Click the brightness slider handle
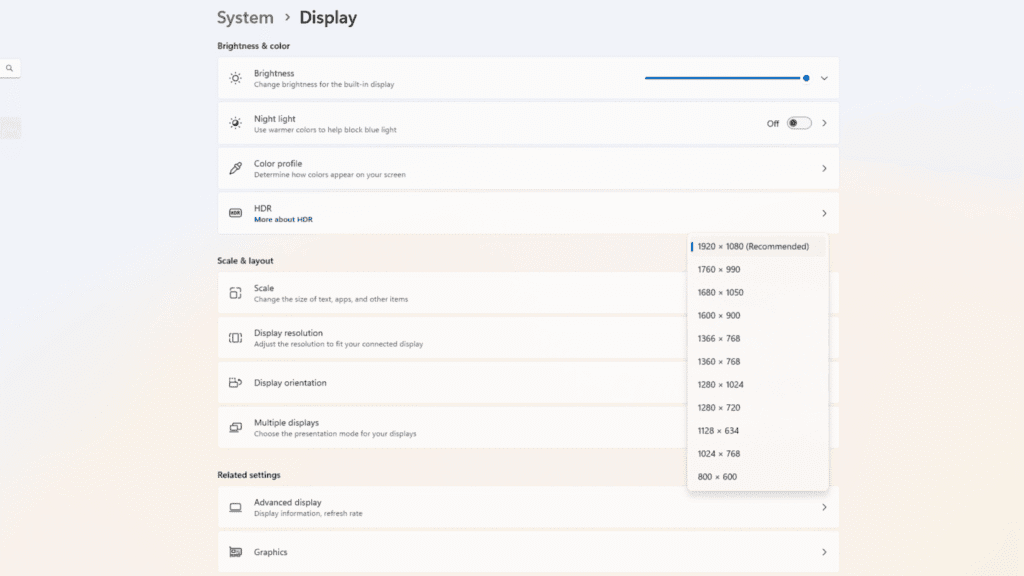Image resolution: width=1024 pixels, height=576 pixels. click(x=806, y=78)
